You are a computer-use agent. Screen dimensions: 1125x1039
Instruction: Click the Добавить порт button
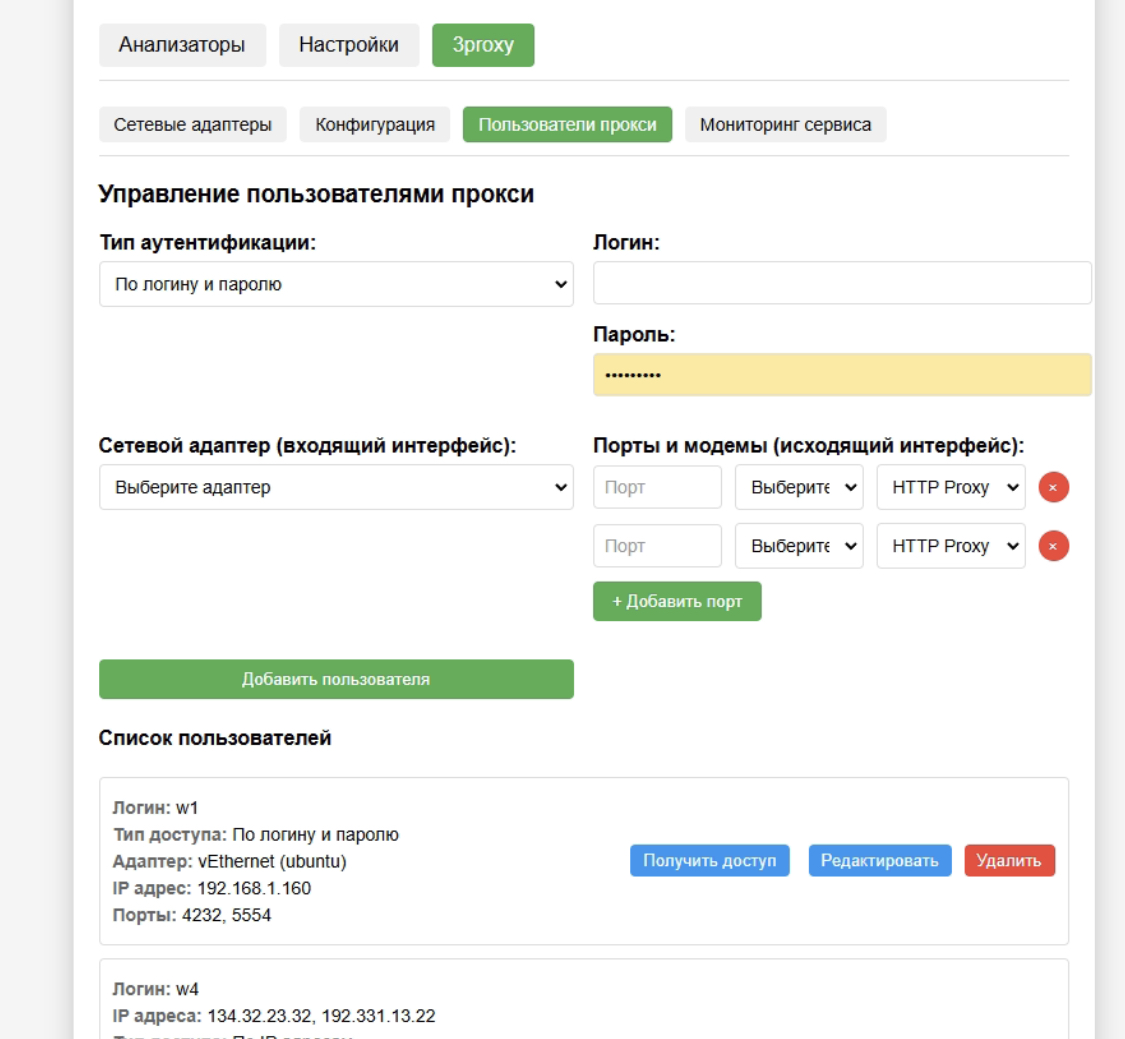tap(677, 601)
